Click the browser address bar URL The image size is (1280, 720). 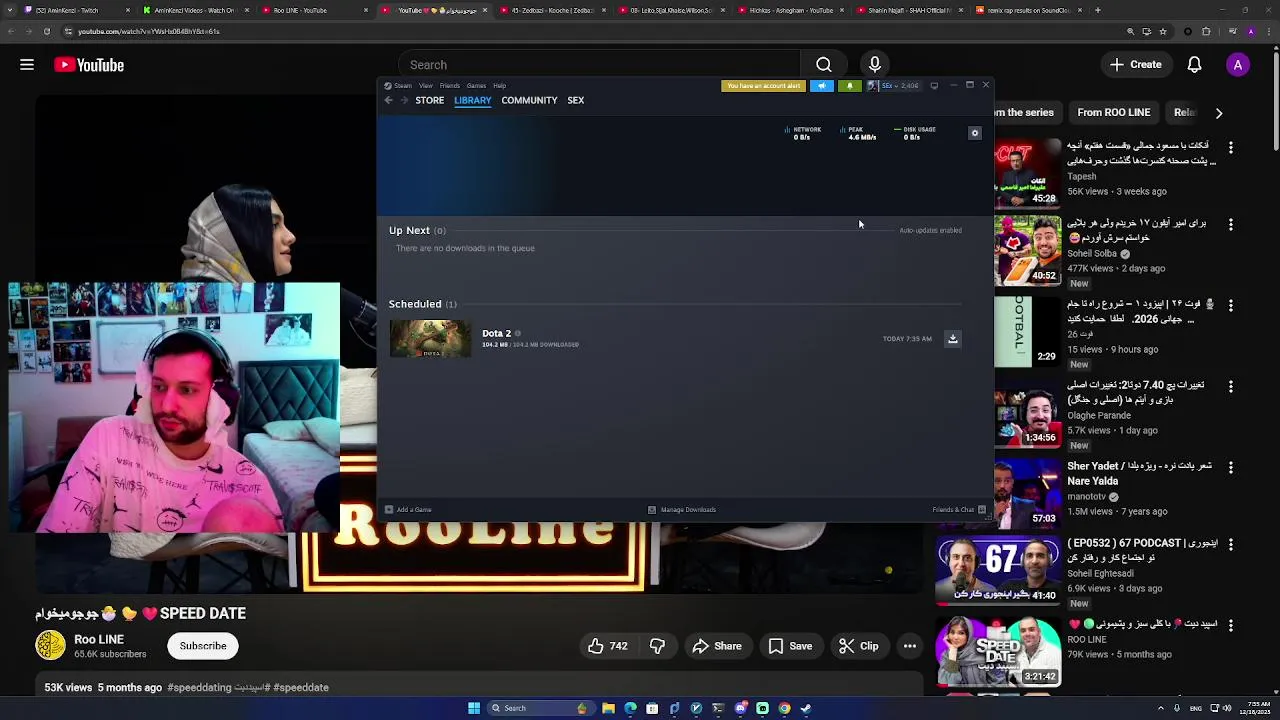coord(149,31)
